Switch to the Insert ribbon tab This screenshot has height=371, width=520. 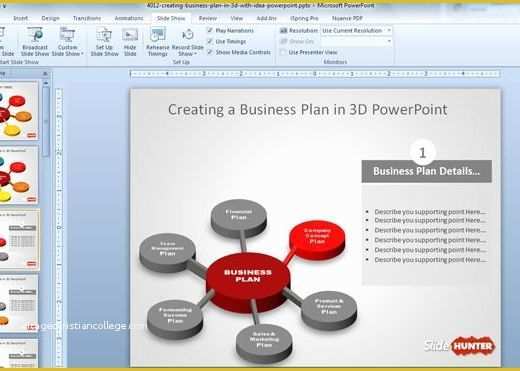point(20,18)
